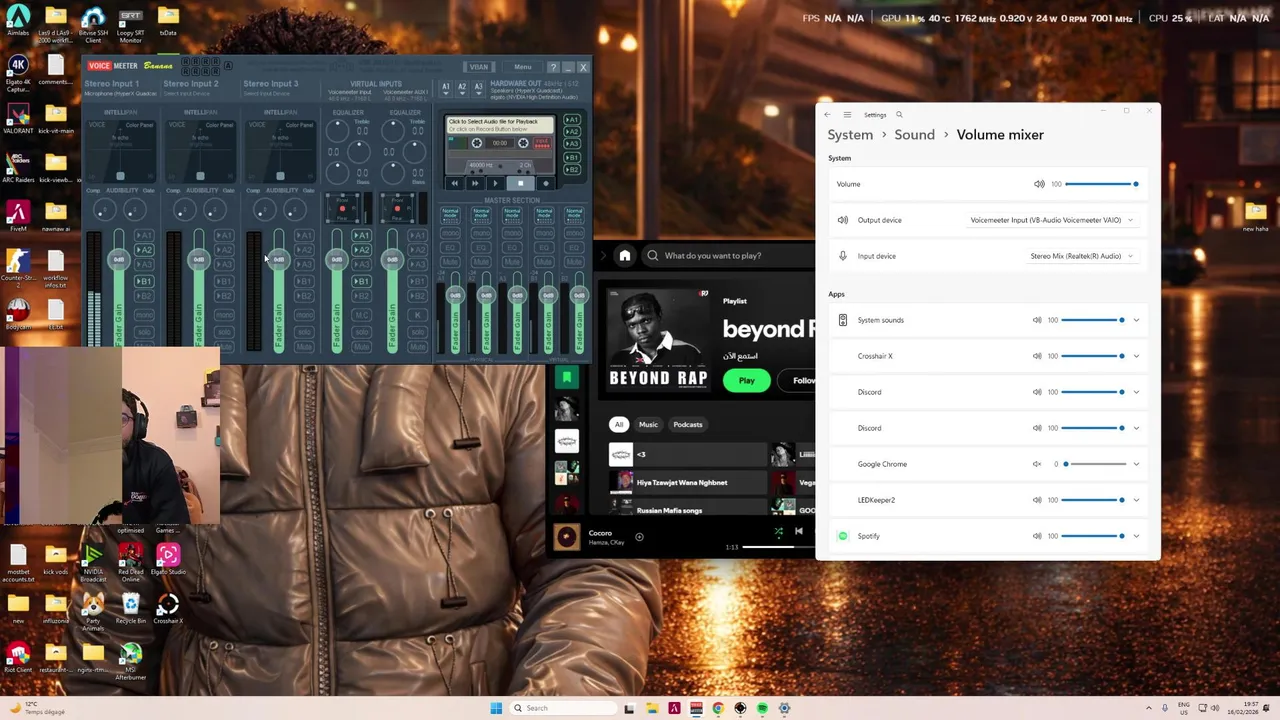Open the Elgato Studio desktop icon
This screenshot has width=1280, height=720.
coord(168,560)
